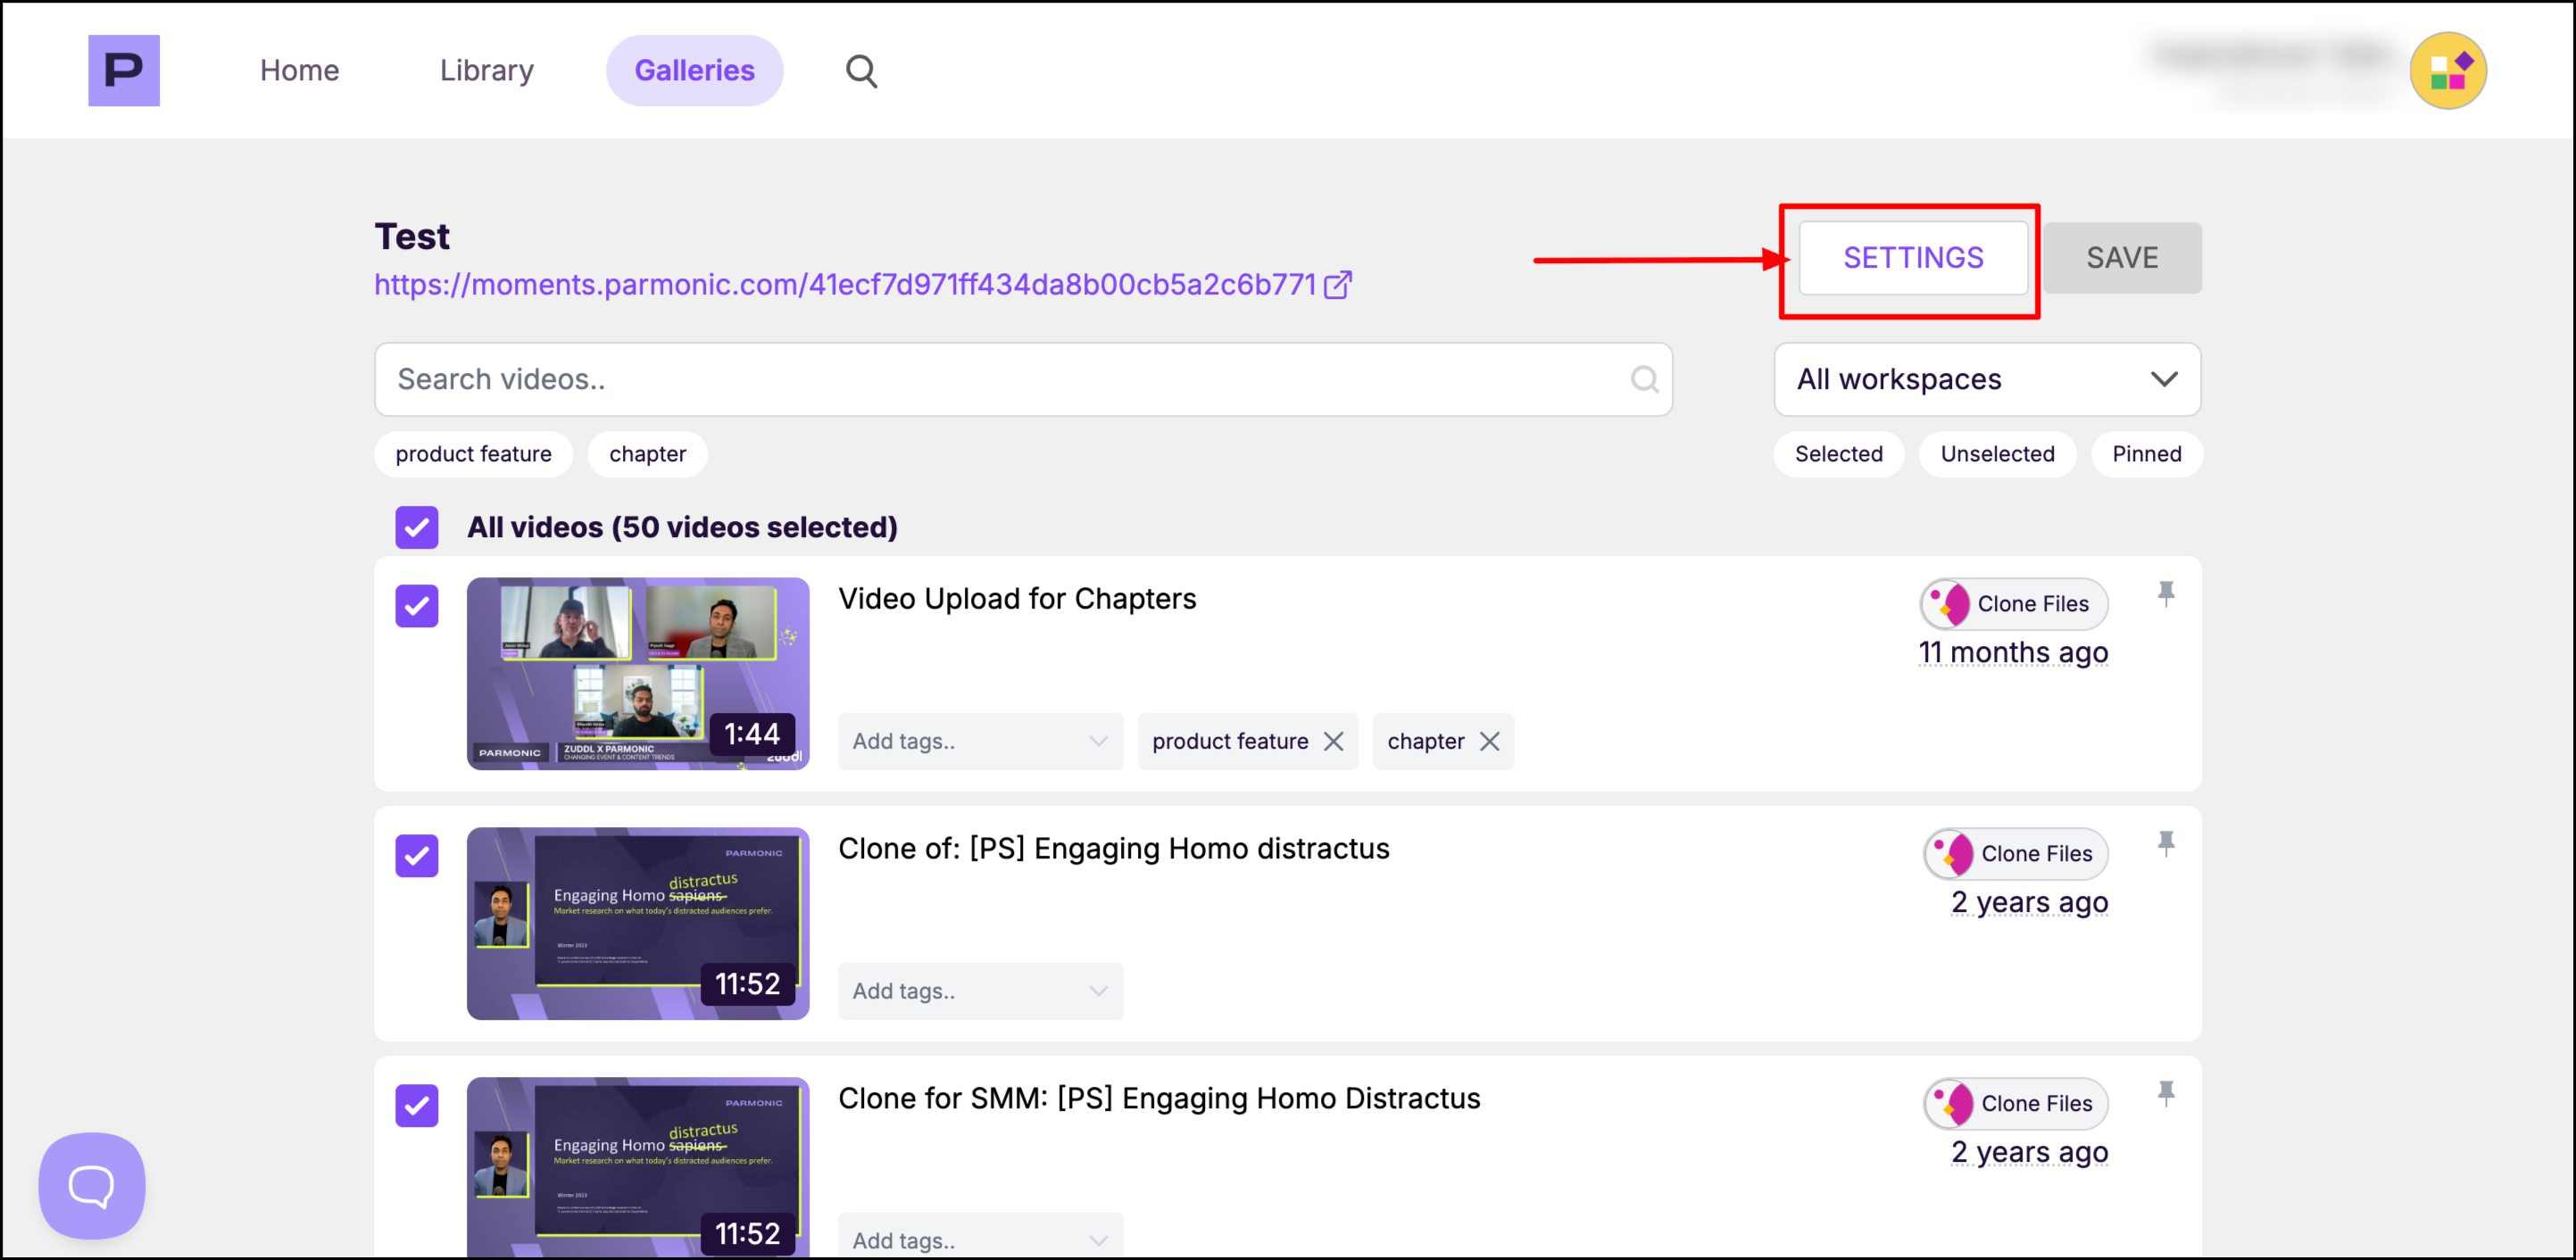Open the chat support bubble
This screenshot has width=2576, height=1260.
(x=92, y=1185)
